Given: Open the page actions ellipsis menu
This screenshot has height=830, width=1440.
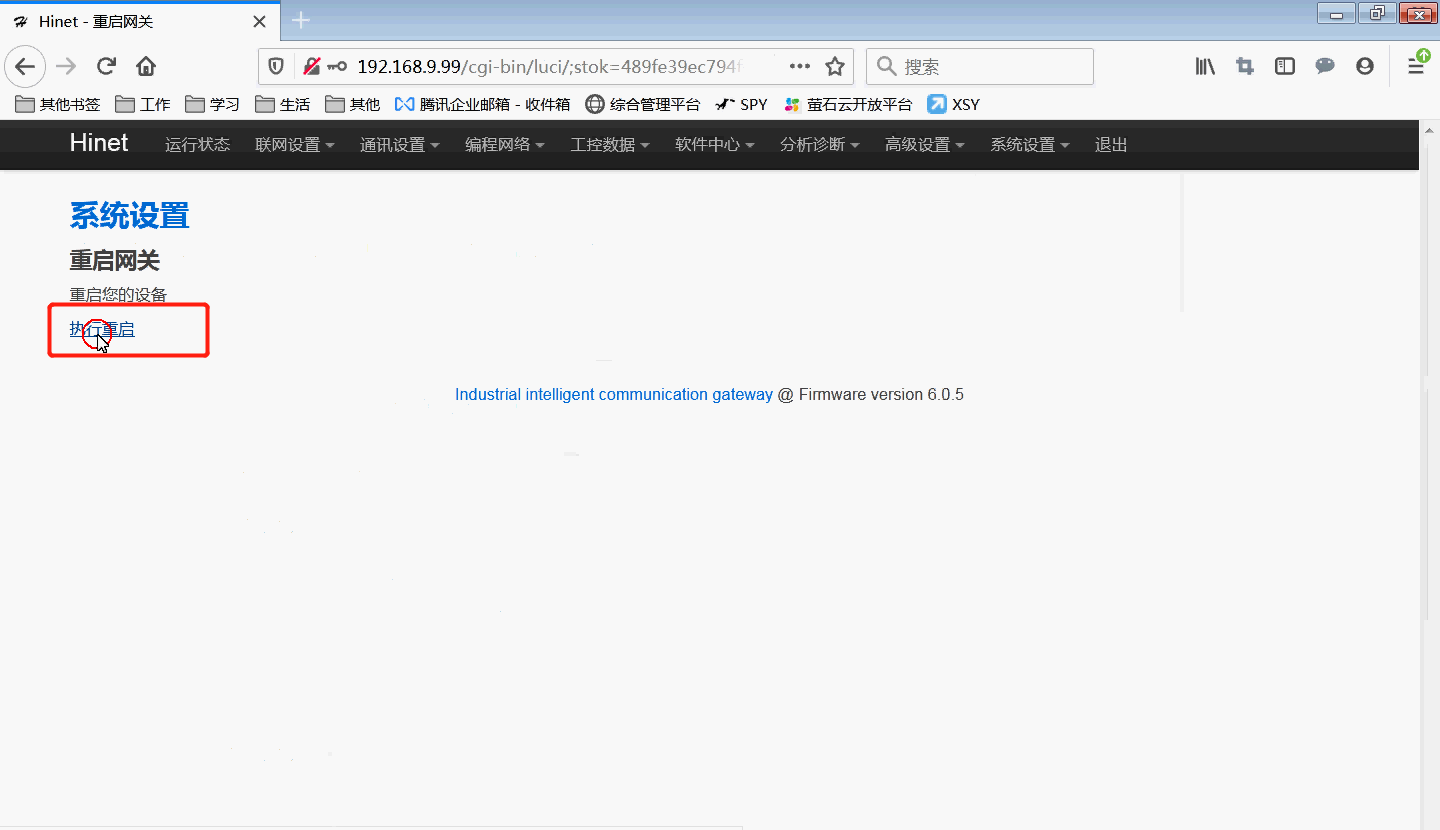Looking at the screenshot, I should pyautogui.click(x=799, y=66).
